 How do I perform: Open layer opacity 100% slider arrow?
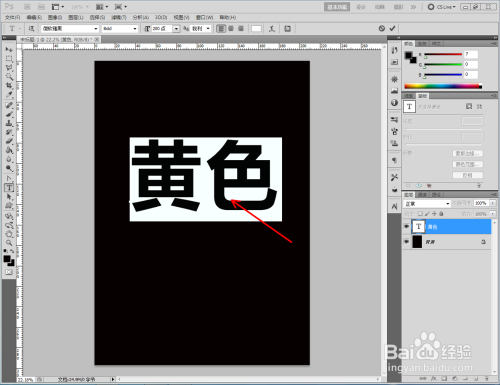click(x=493, y=203)
